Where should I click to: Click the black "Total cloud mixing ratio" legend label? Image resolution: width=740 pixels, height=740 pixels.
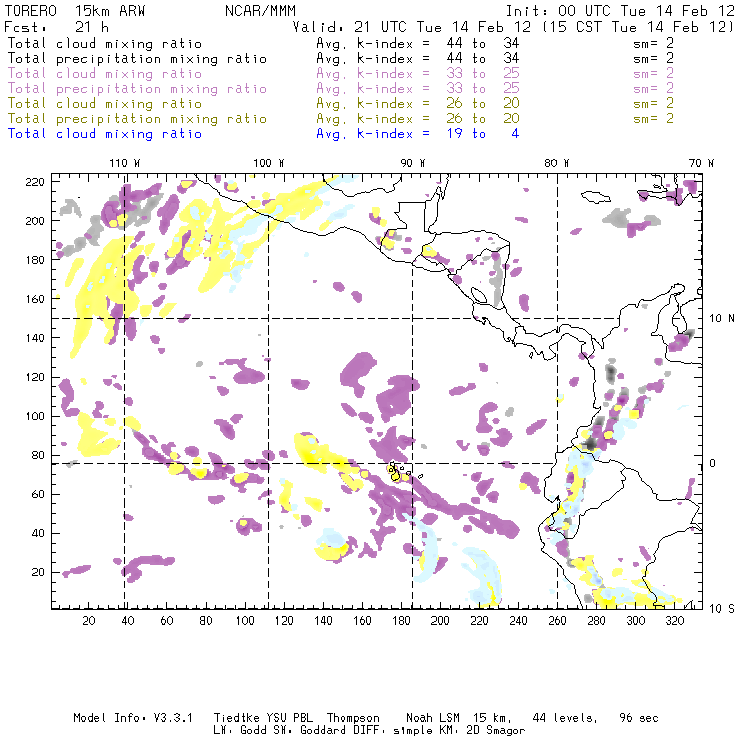pyautogui.click(x=105, y=43)
